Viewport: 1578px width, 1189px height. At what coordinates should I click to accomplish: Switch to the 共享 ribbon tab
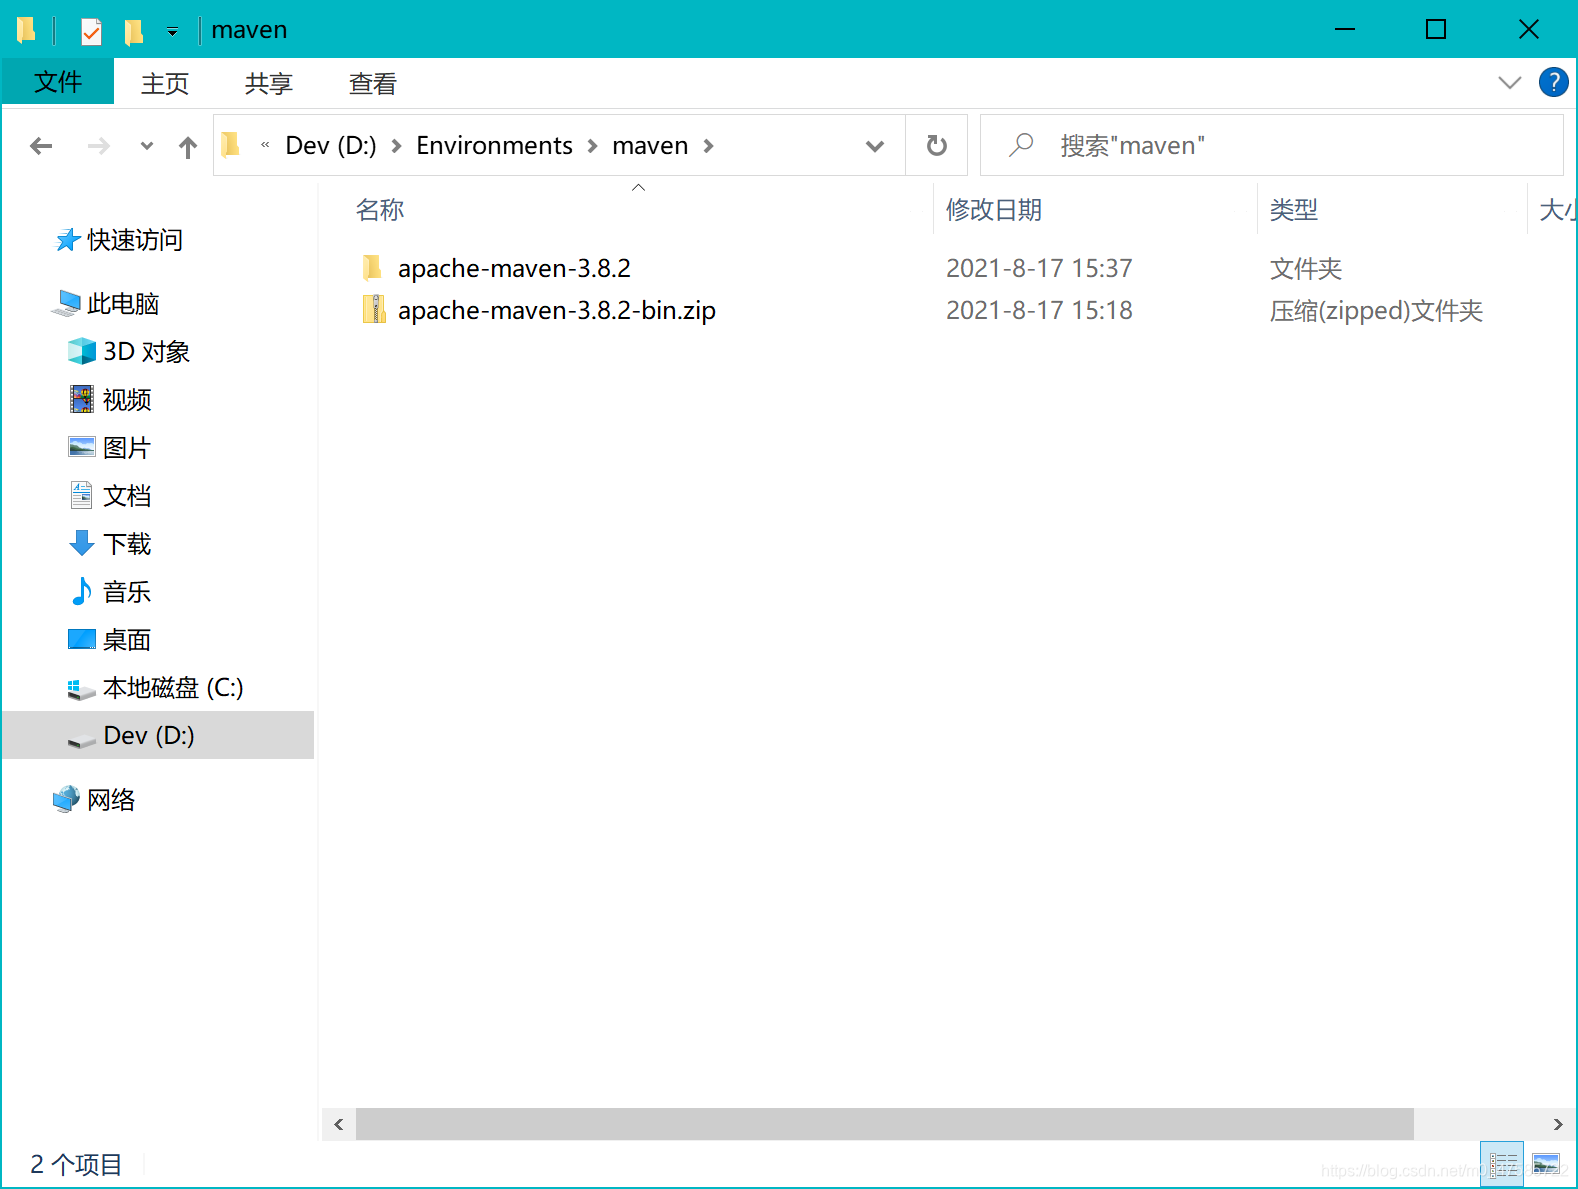coord(269,84)
